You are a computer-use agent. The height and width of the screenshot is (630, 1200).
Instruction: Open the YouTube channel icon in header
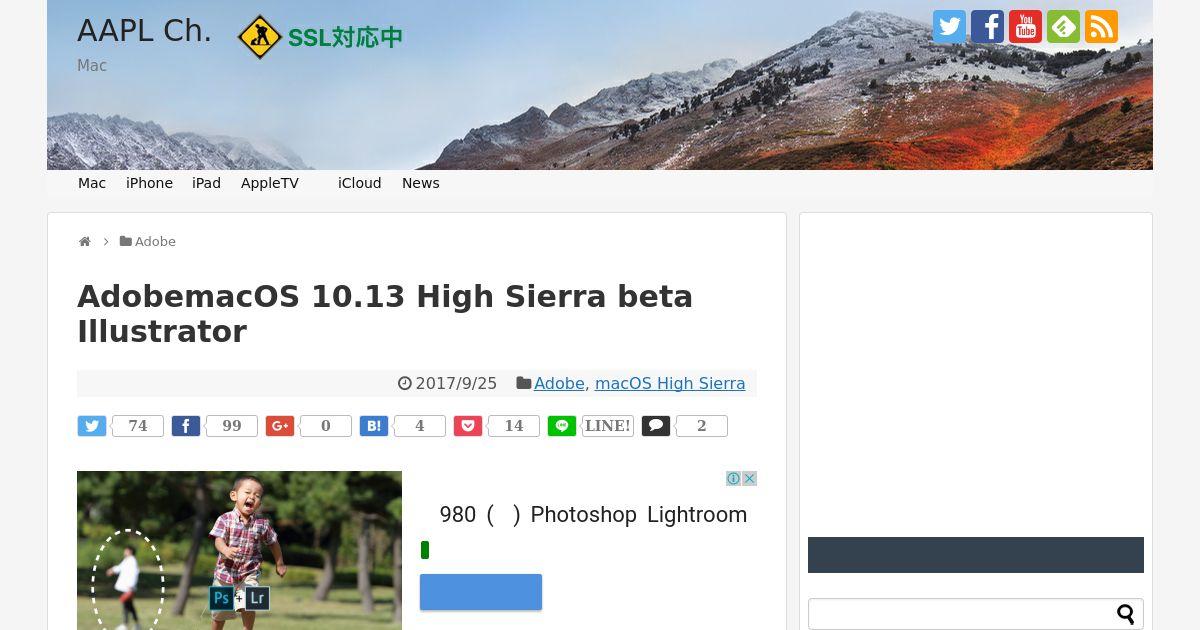pyautogui.click(x=1025, y=27)
